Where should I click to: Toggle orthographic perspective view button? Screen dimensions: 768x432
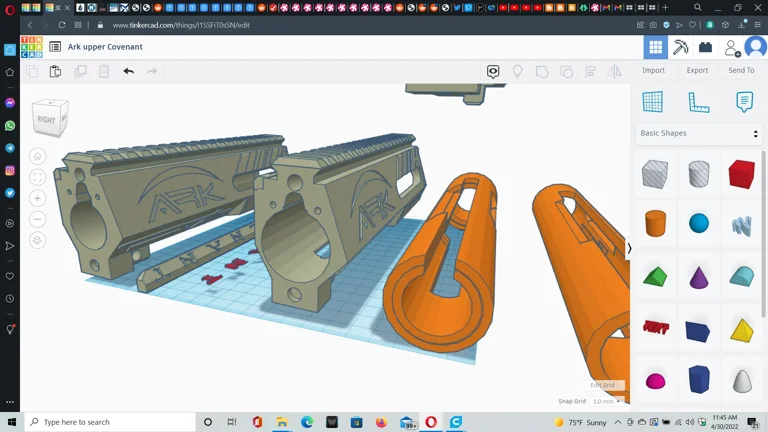37,240
